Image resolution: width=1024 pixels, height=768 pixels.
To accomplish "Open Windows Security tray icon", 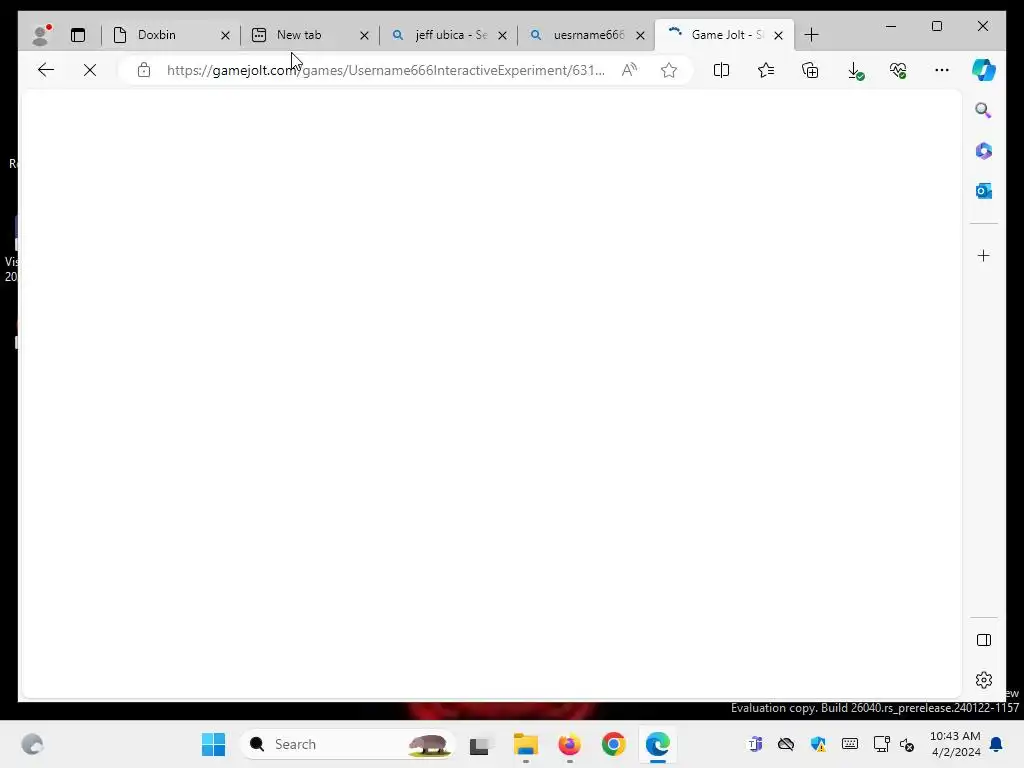I will (x=818, y=744).
